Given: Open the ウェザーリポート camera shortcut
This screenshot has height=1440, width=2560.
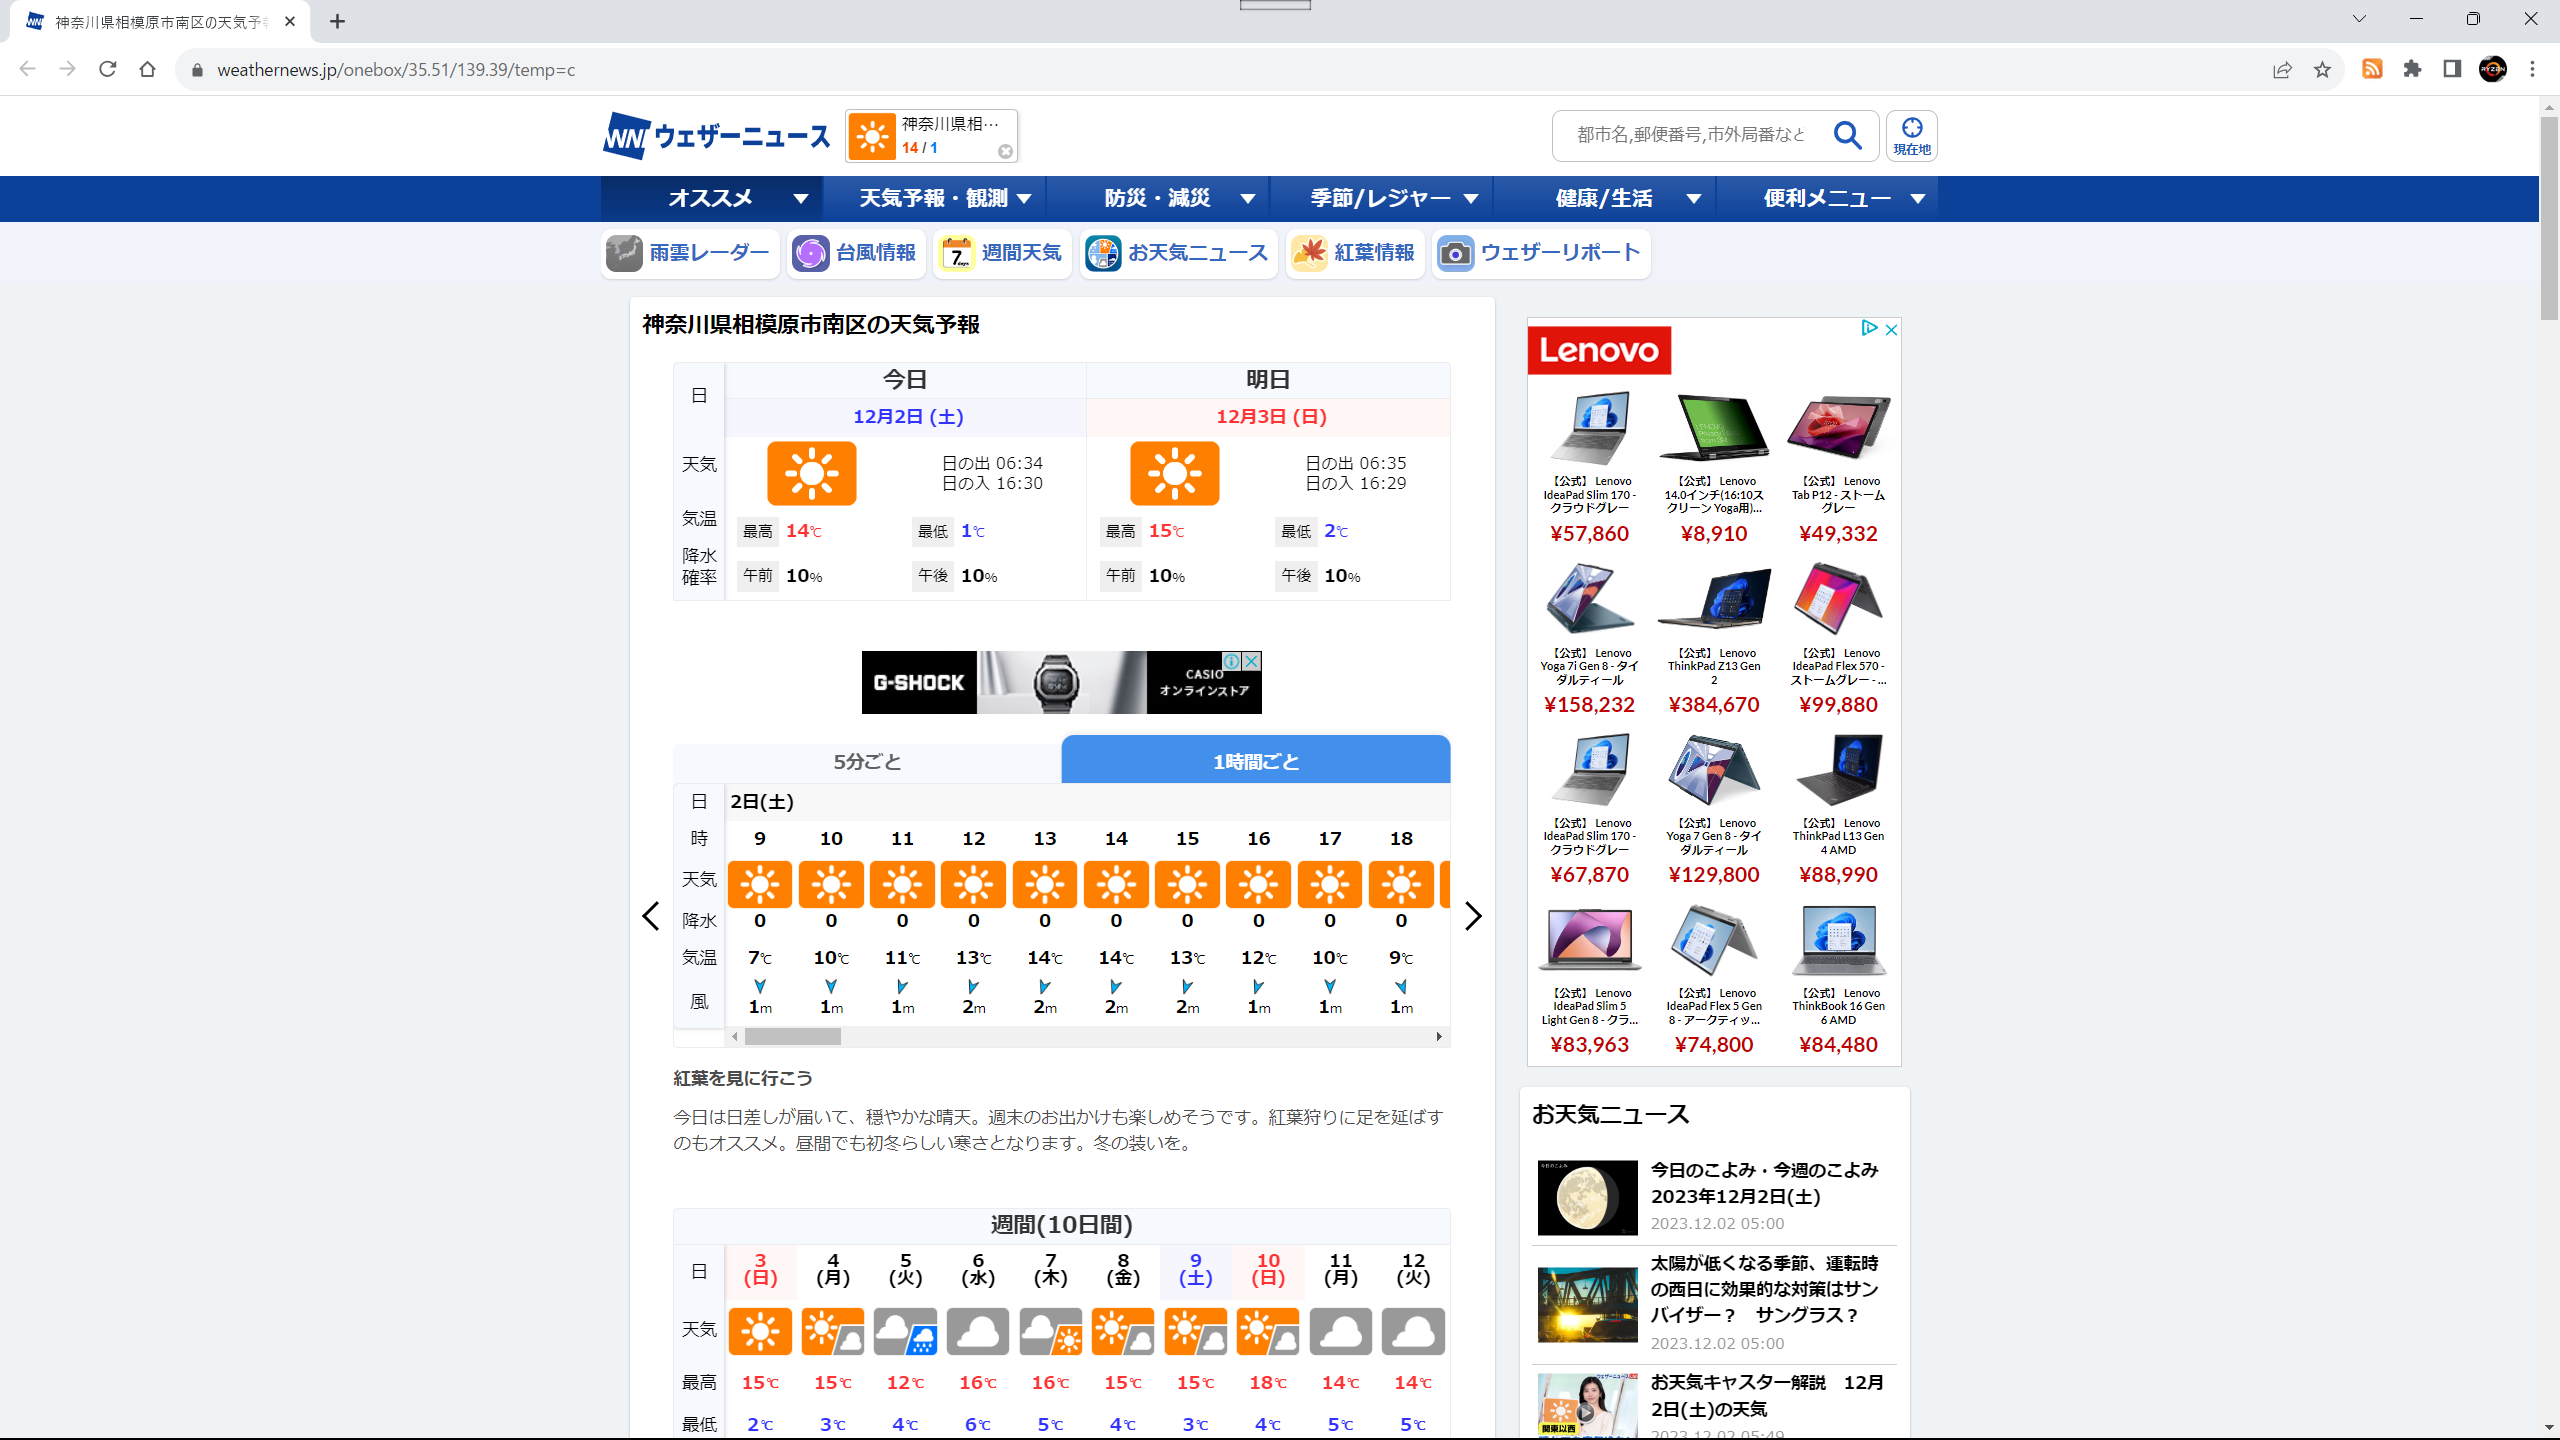Looking at the screenshot, I should pos(1541,254).
